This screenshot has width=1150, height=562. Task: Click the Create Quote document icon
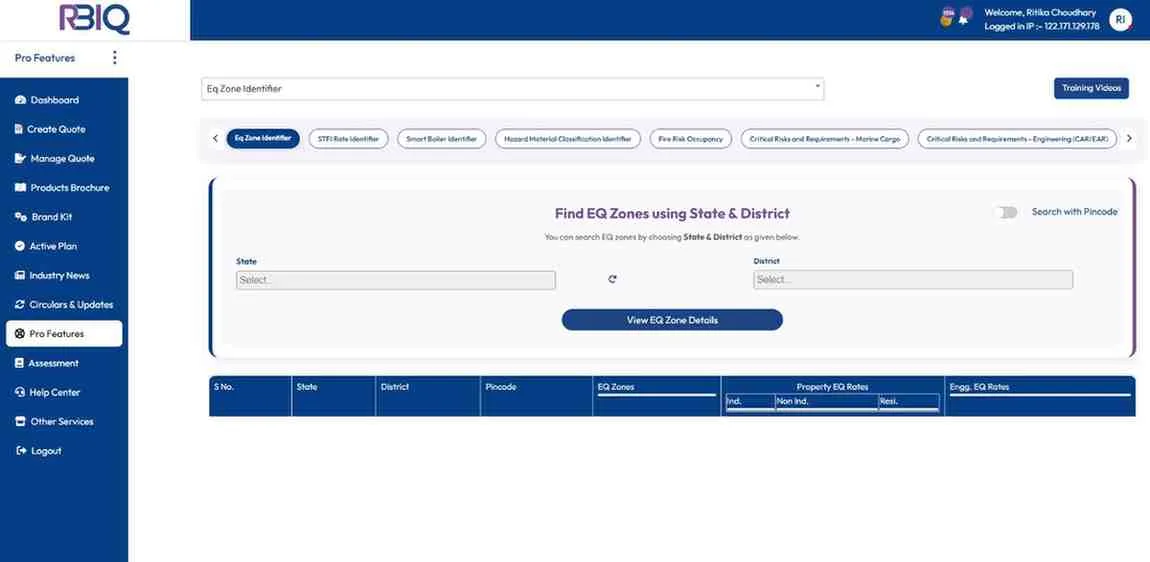pos(19,129)
